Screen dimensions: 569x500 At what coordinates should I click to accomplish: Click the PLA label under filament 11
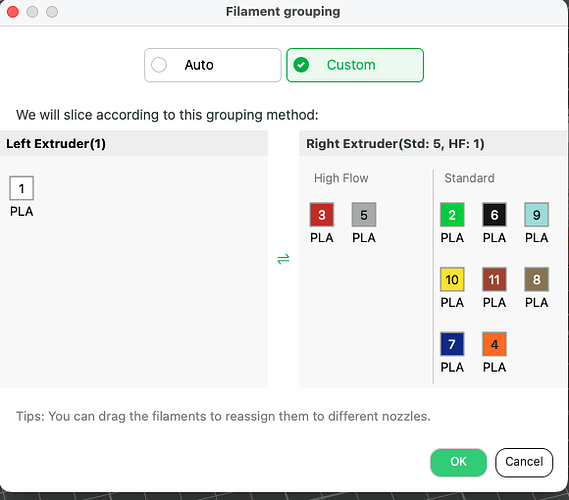[x=494, y=302]
